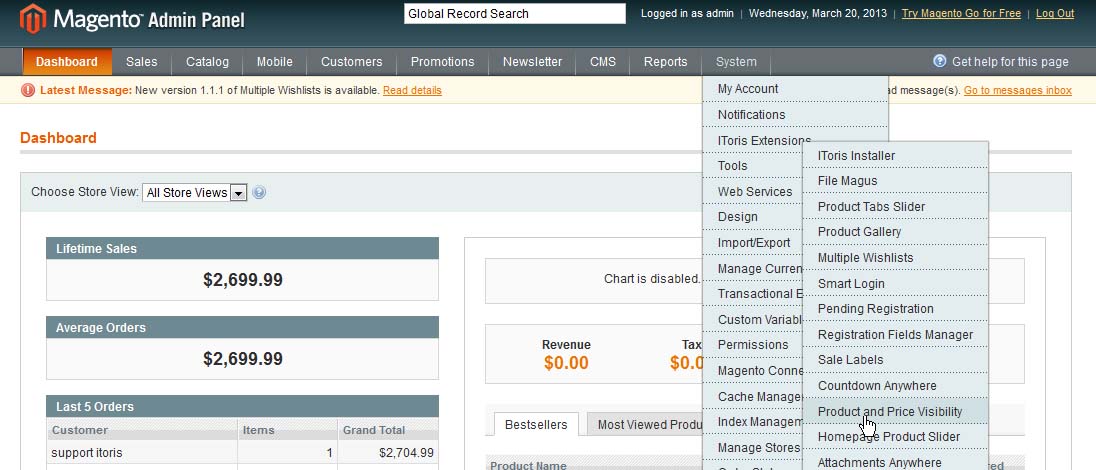Select Web Services in System menu

click(754, 192)
